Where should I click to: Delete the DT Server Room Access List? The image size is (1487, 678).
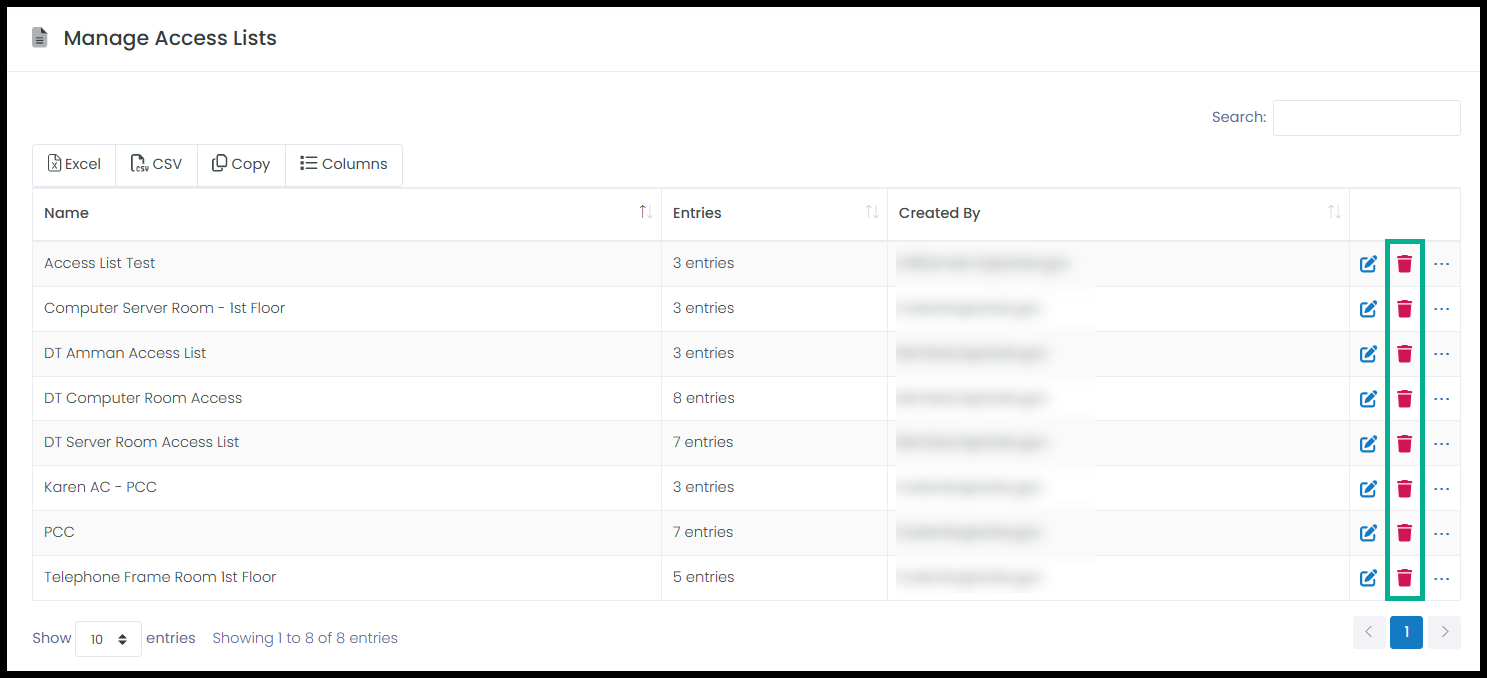pos(1404,443)
